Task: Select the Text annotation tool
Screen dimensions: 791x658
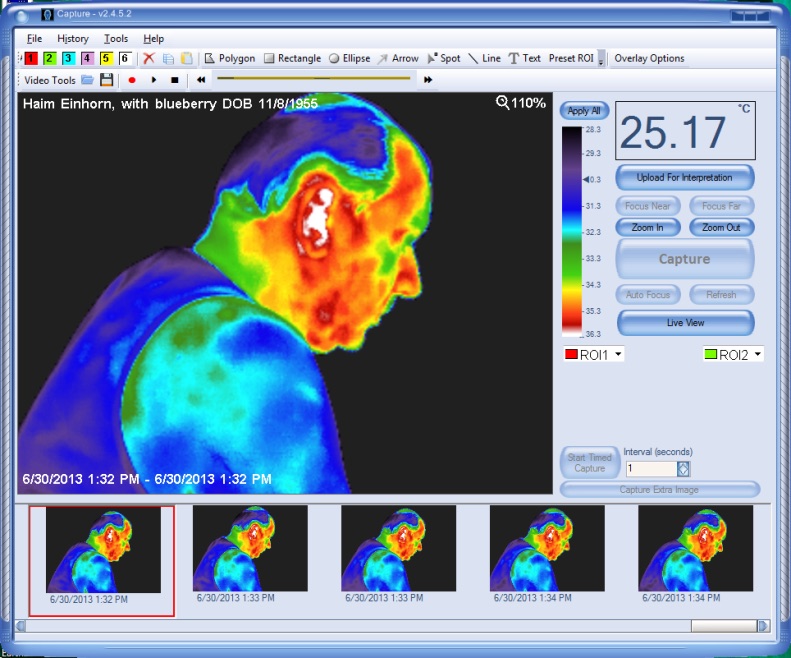Action: [x=525, y=59]
